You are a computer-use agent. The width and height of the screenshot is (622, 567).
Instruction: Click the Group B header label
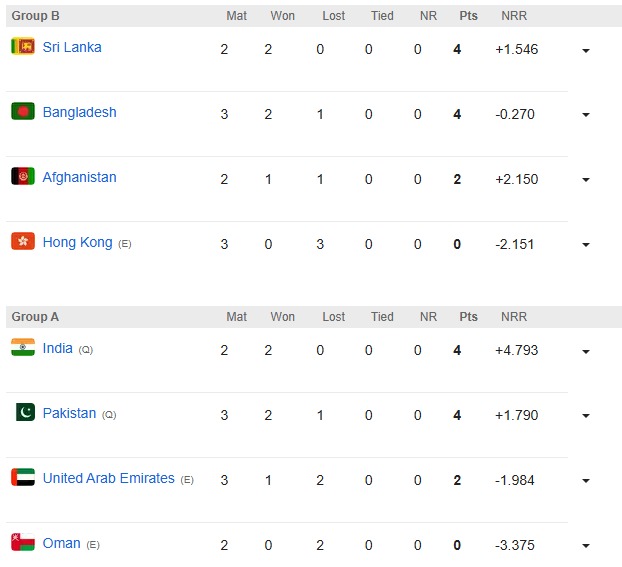[35, 16]
